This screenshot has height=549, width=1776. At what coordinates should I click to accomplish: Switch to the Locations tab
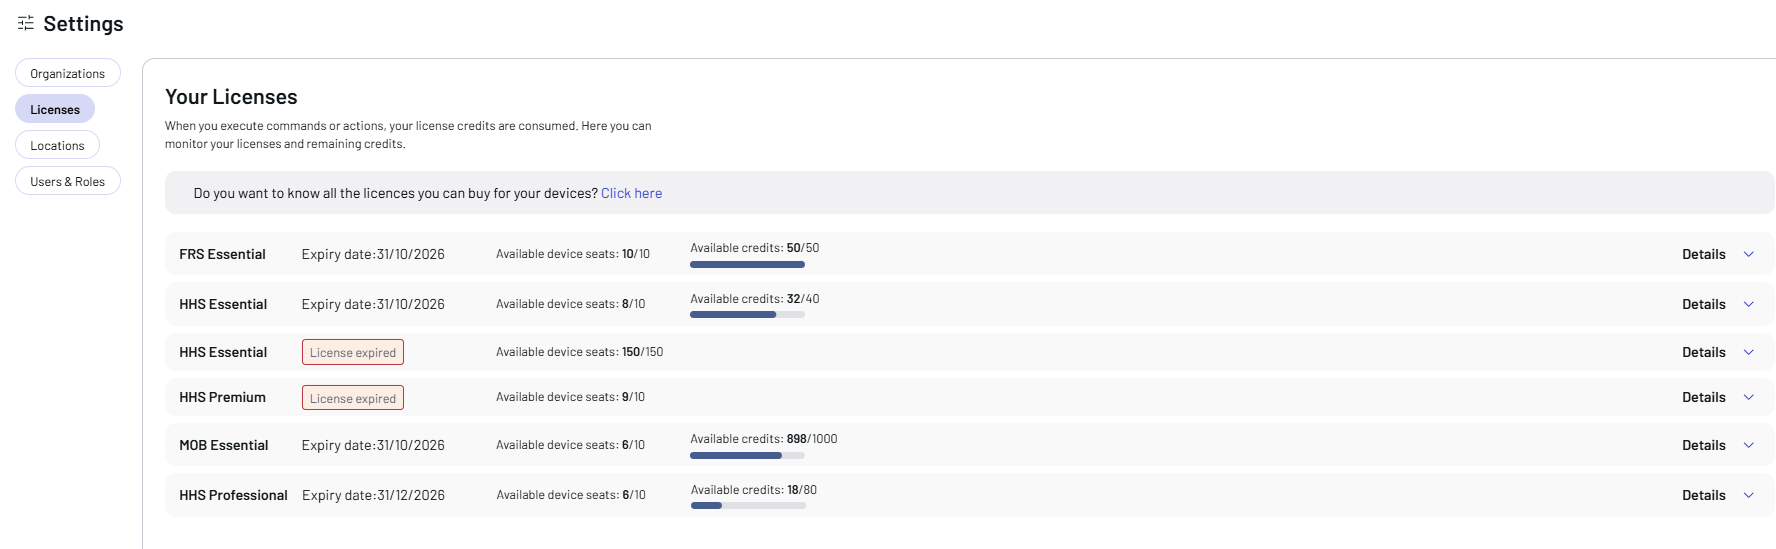[57, 145]
